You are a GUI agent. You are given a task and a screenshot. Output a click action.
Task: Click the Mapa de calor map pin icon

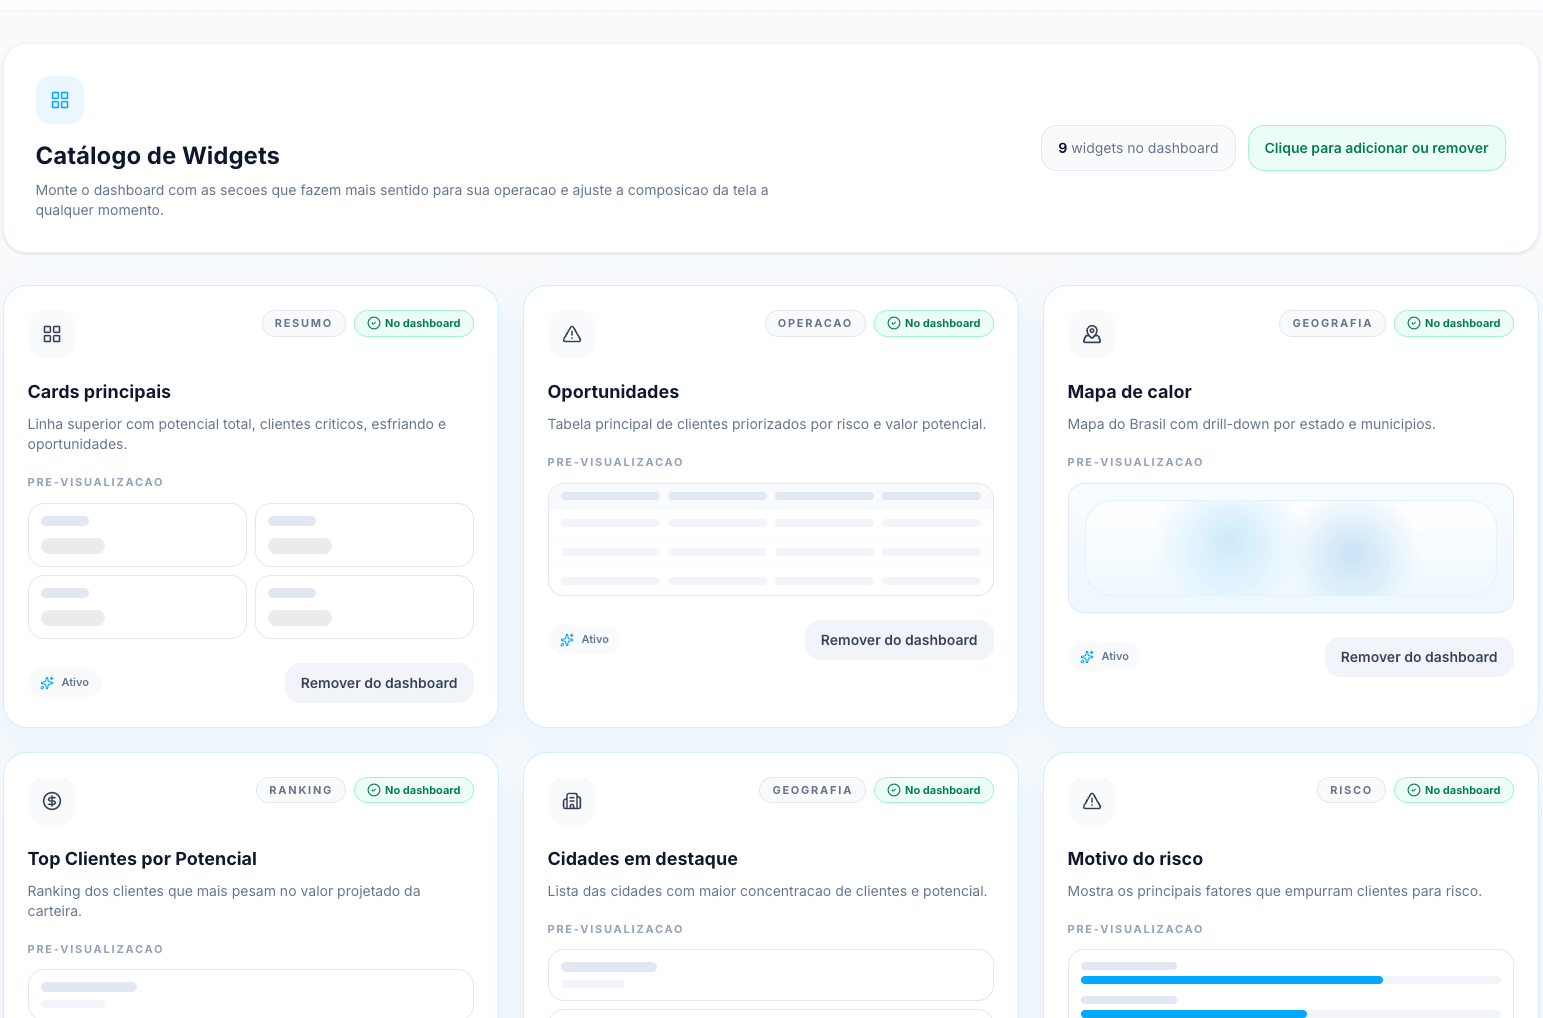pyautogui.click(x=1092, y=334)
